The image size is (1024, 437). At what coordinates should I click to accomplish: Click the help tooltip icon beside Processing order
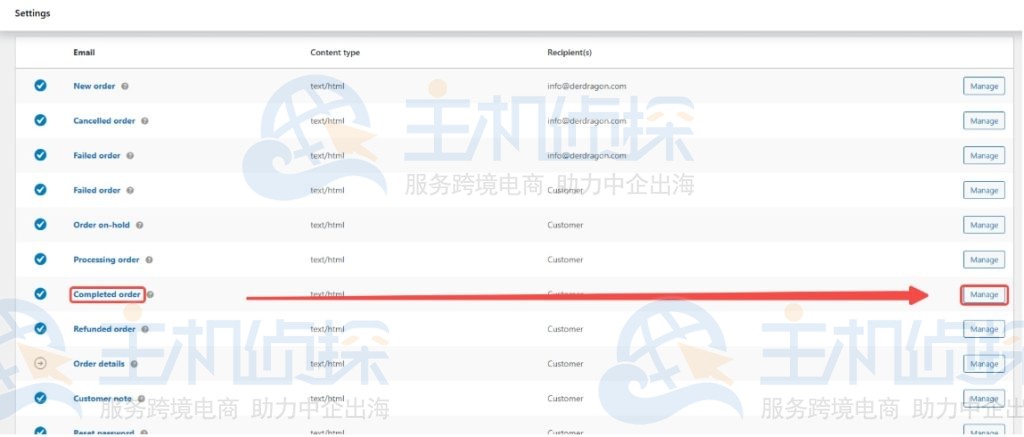click(149, 260)
